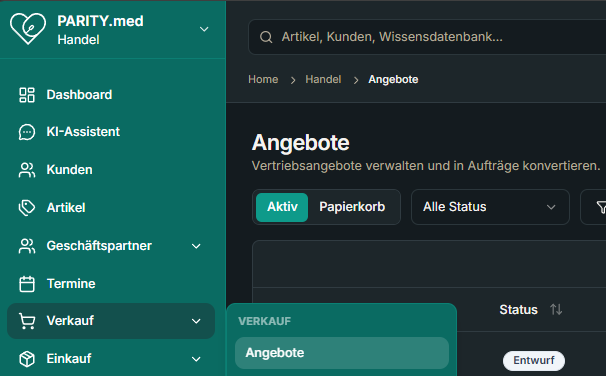Click the Dashboard grid icon
Image resolution: width=606 pixels, height=376 pixels.
27,95
